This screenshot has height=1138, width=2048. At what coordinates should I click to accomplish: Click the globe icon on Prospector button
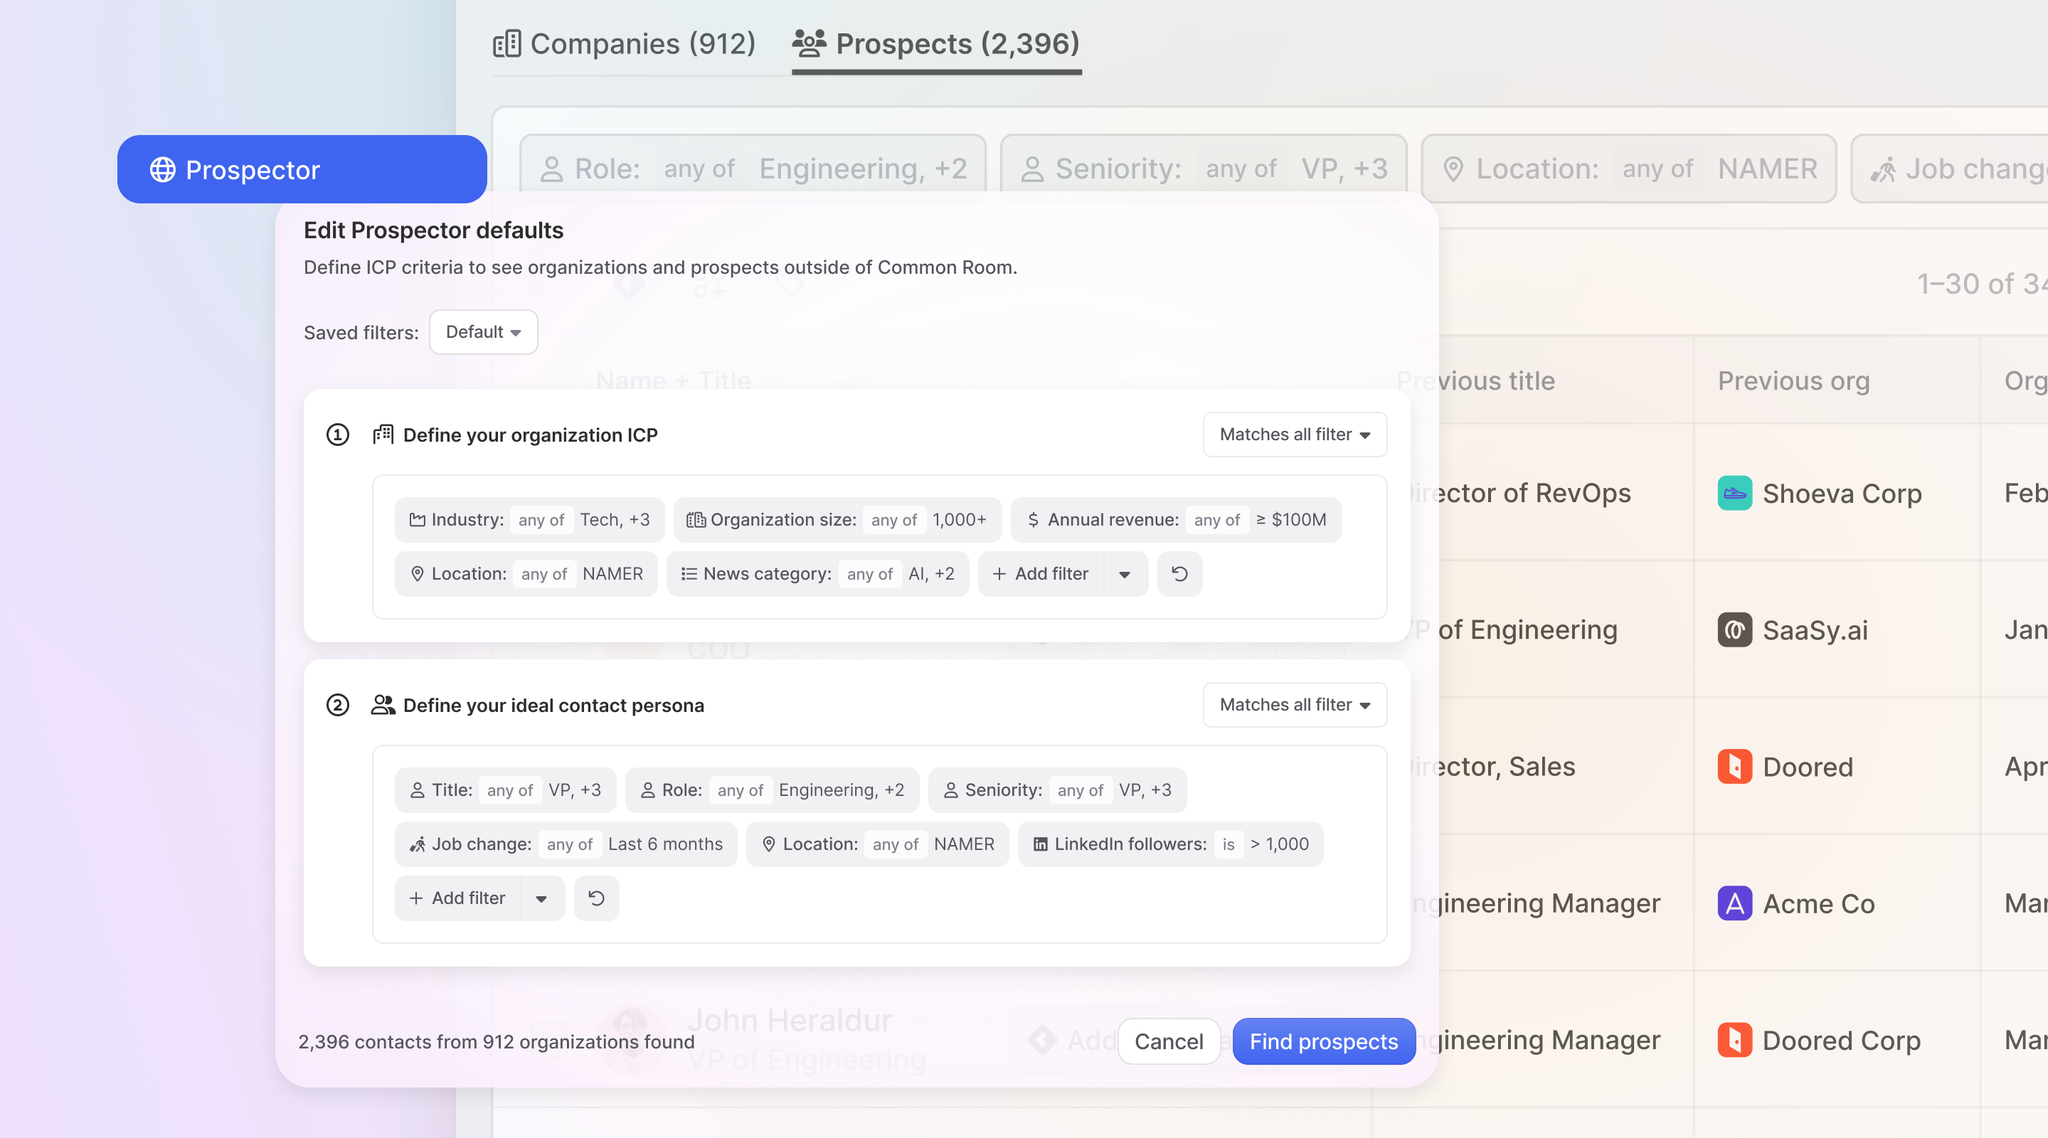(x=163, y=170)
